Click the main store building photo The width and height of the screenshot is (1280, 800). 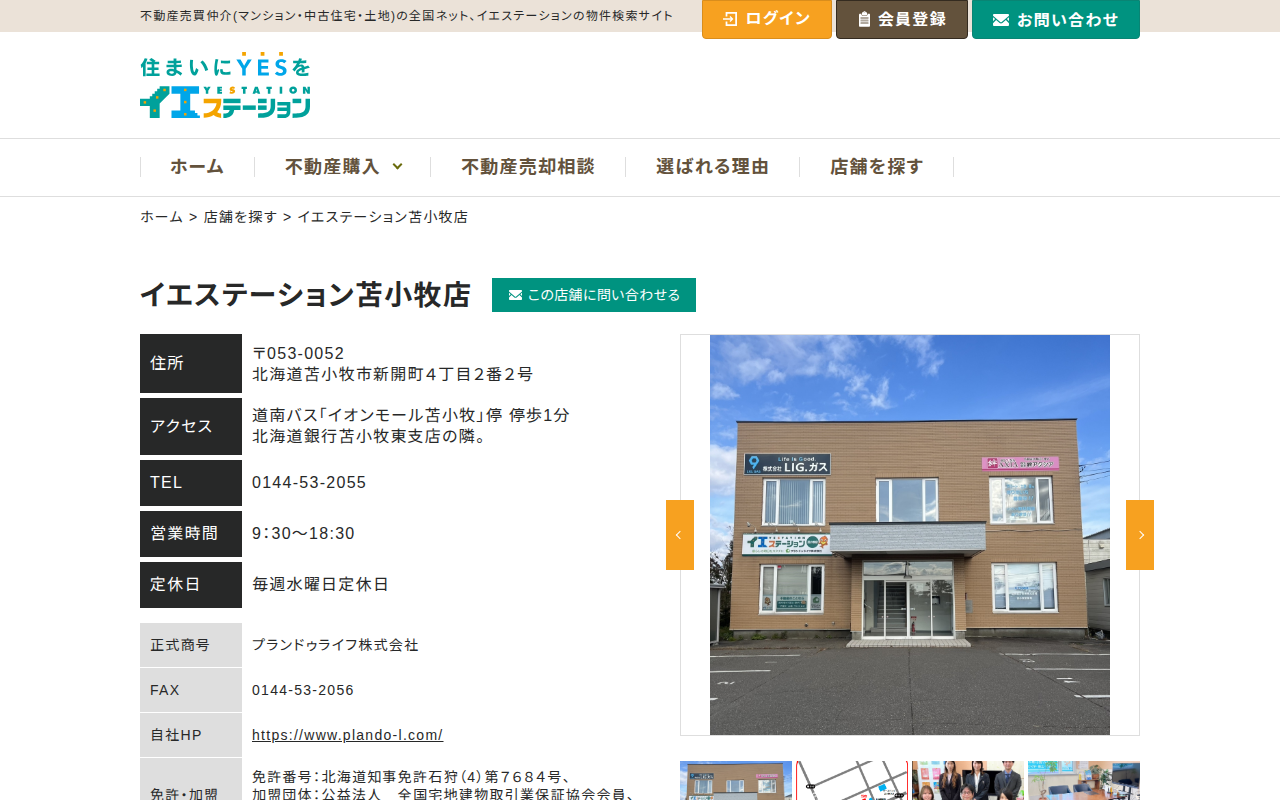910,535
